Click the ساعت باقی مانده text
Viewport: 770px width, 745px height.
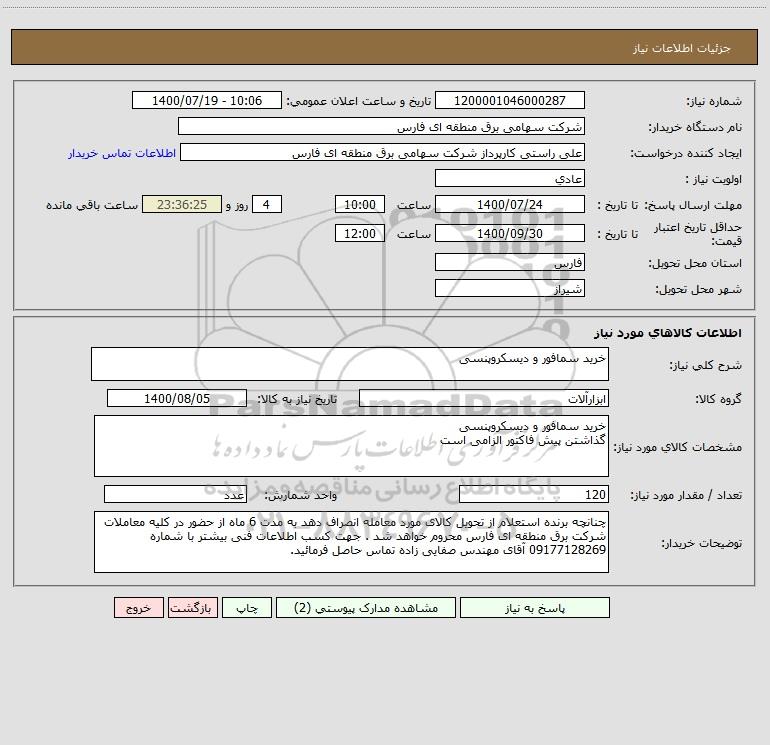click(x=92, y=205)
